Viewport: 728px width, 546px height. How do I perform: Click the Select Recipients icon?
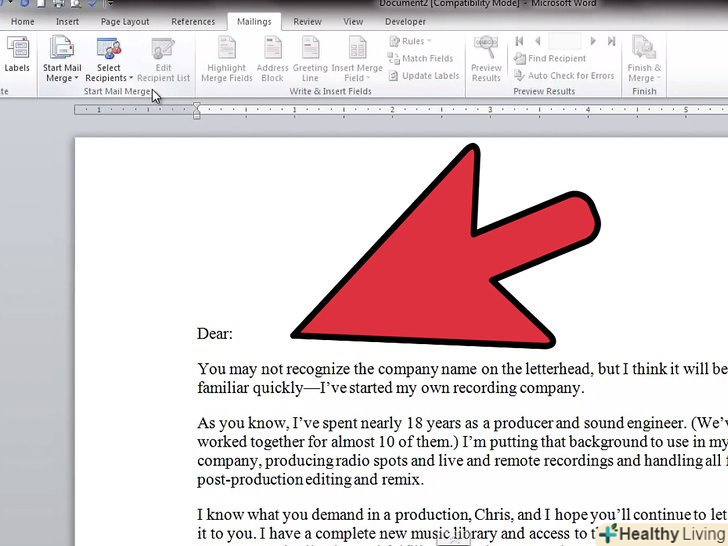(109, 48)
